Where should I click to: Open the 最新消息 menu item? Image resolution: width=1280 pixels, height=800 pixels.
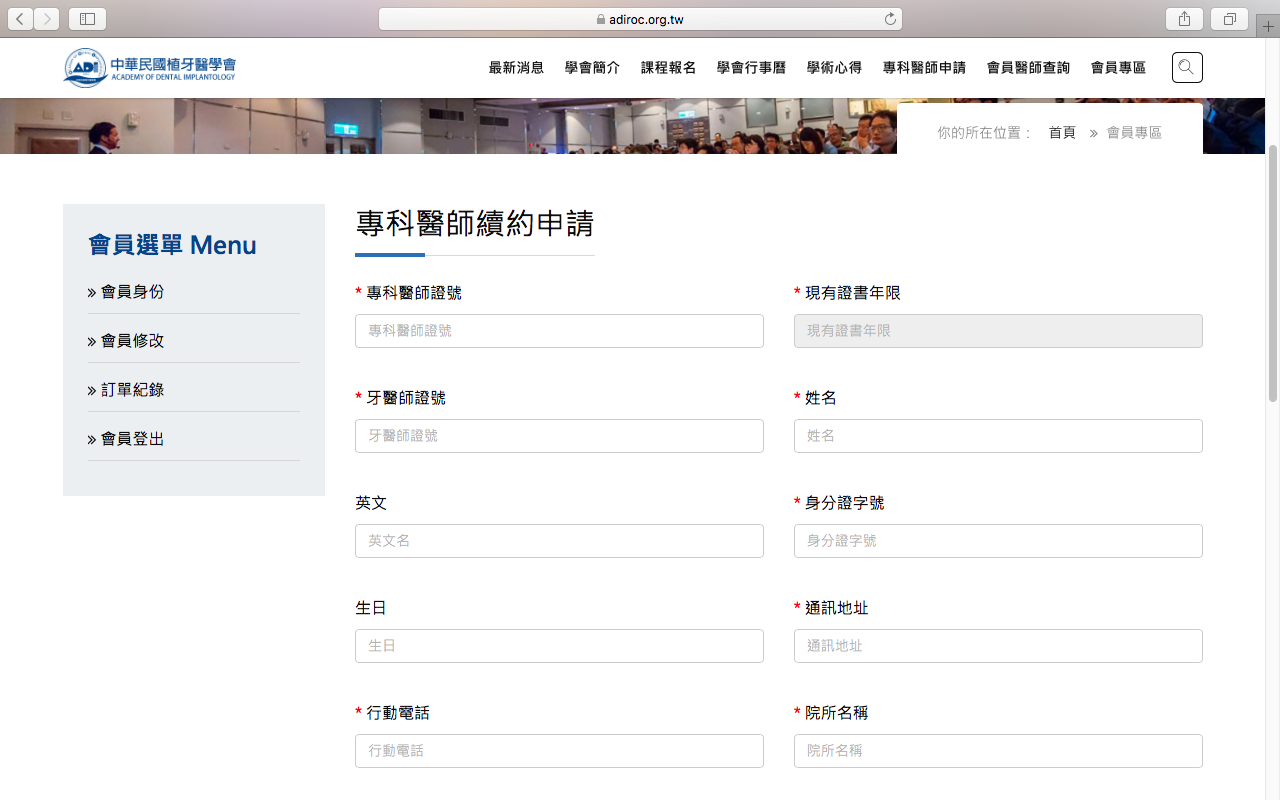[516, 68]
